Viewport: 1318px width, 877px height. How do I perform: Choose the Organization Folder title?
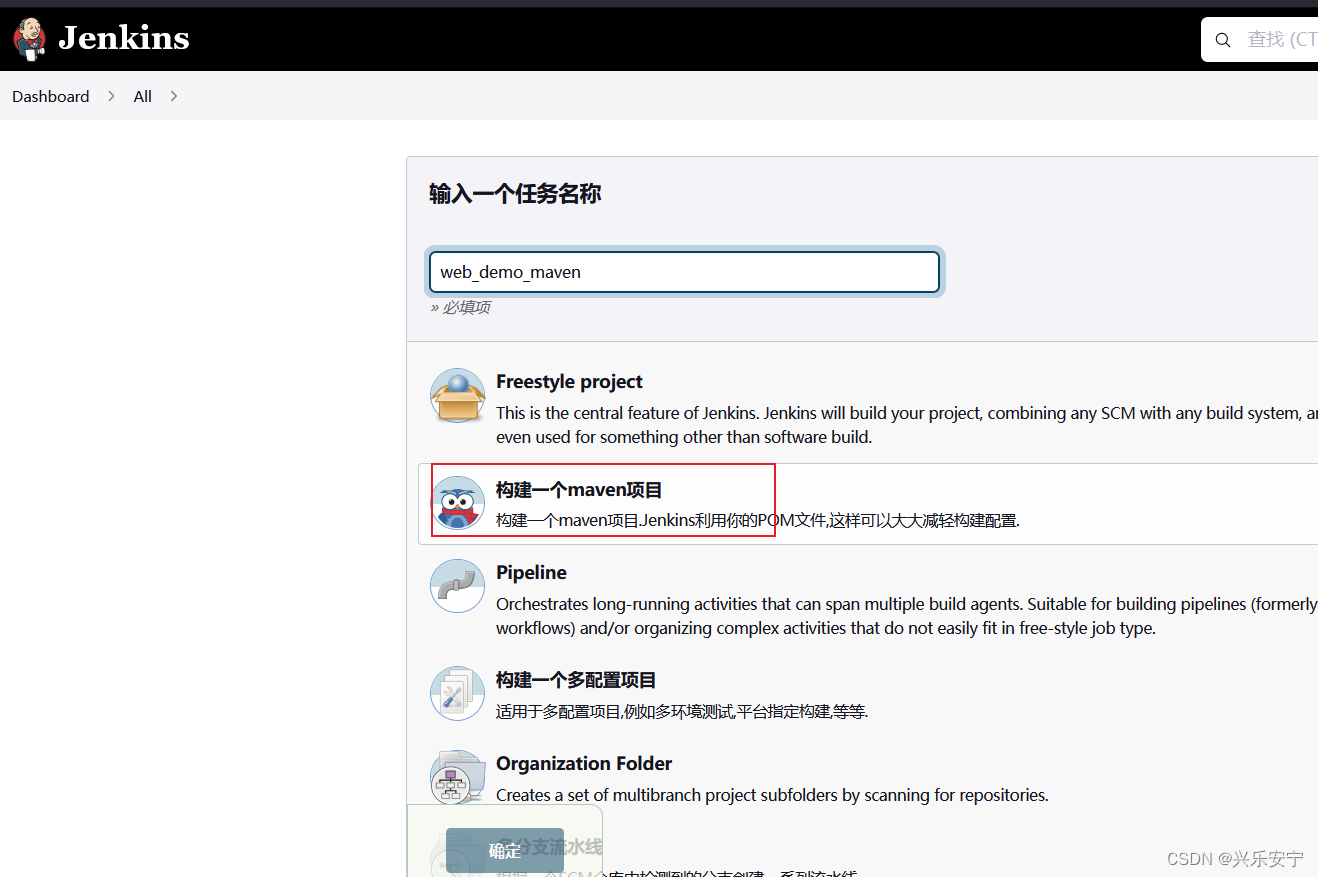(584, 763)
